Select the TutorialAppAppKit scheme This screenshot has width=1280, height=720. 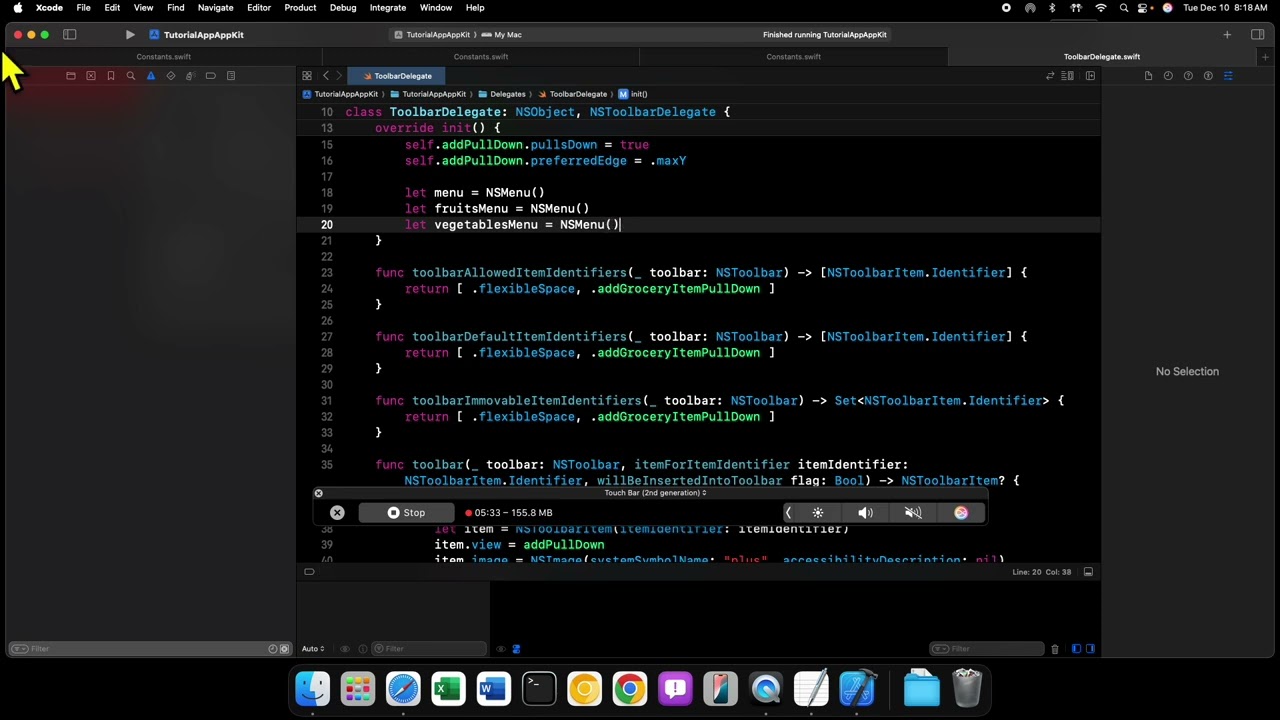(x=432, y=35)
